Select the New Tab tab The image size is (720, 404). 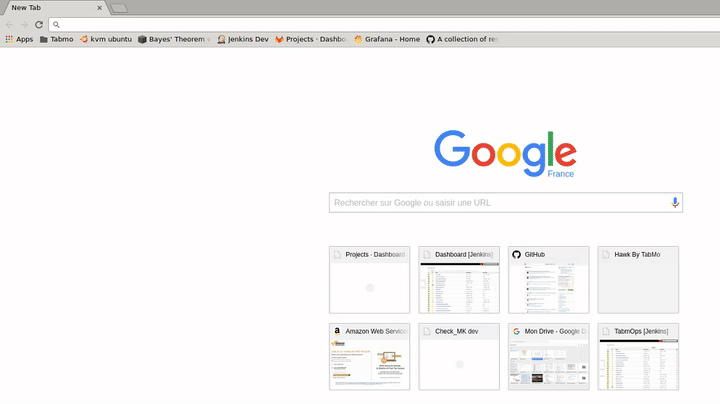[52, 7]
